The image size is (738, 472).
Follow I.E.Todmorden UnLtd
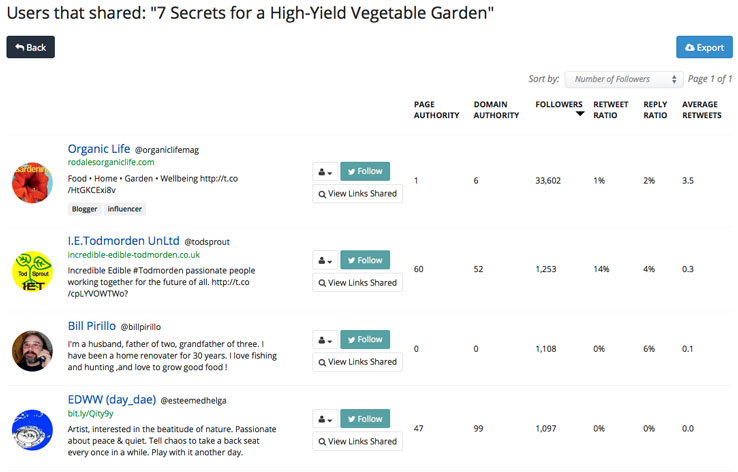pyautogui.click(x=364, y=260)
